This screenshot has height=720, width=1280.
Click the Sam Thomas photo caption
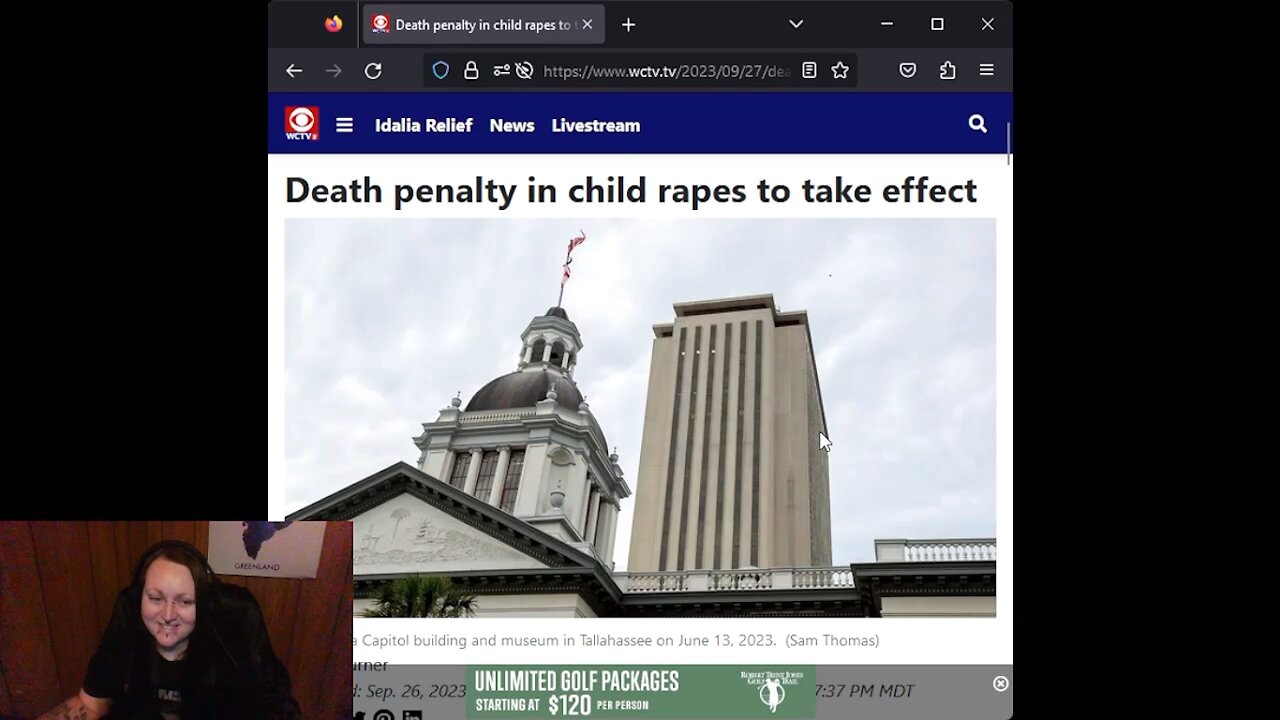tap(616, 640)
